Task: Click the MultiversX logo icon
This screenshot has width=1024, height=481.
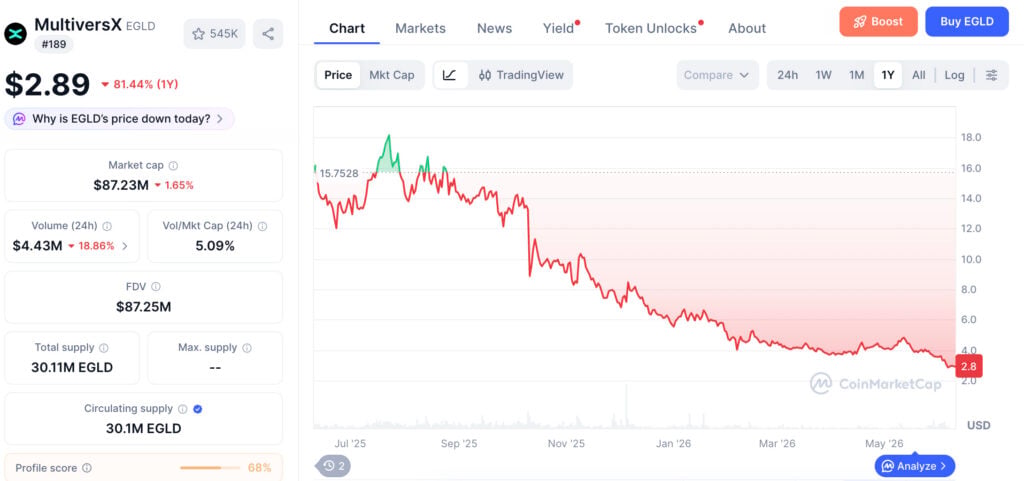Action: [15, 33]
